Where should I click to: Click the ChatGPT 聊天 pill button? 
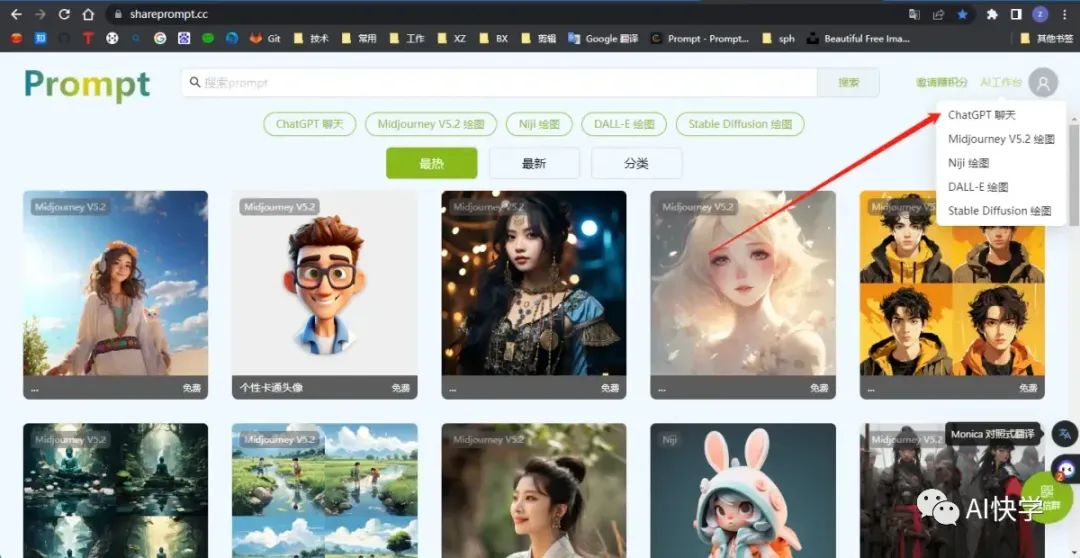[309, 124]
